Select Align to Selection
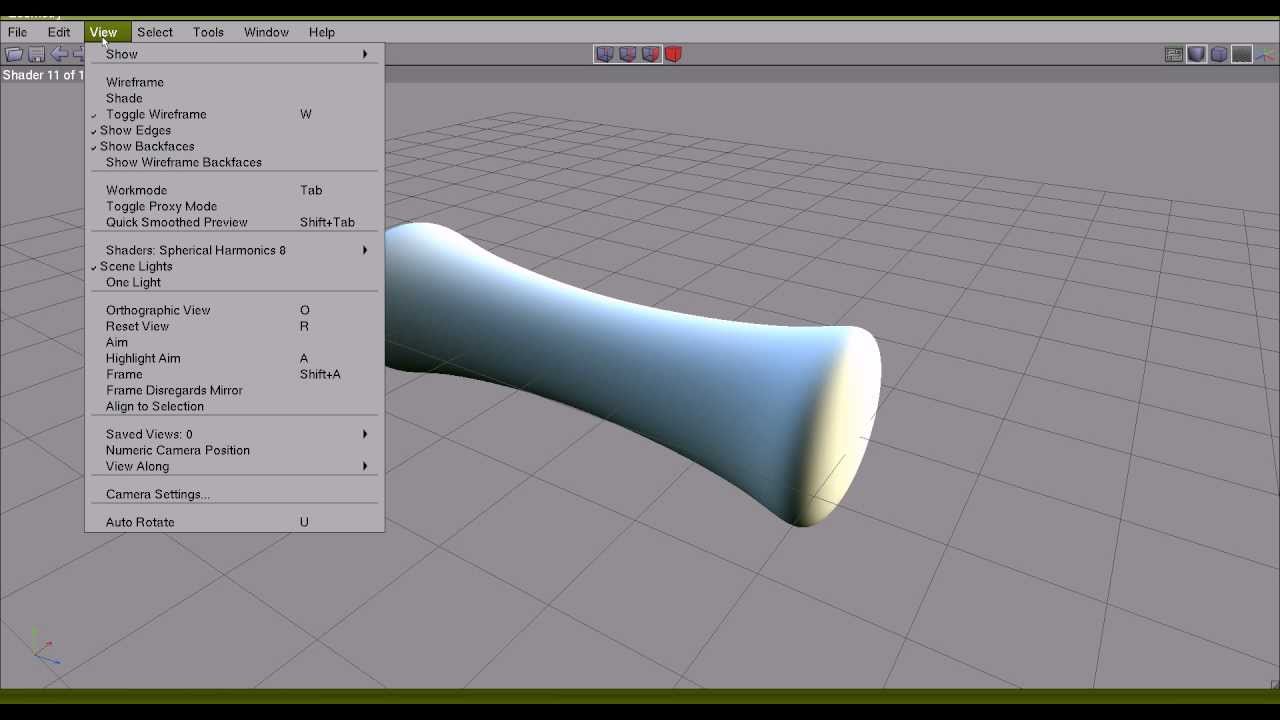This screenshot has width=1280, height=720. pos(234,406)
